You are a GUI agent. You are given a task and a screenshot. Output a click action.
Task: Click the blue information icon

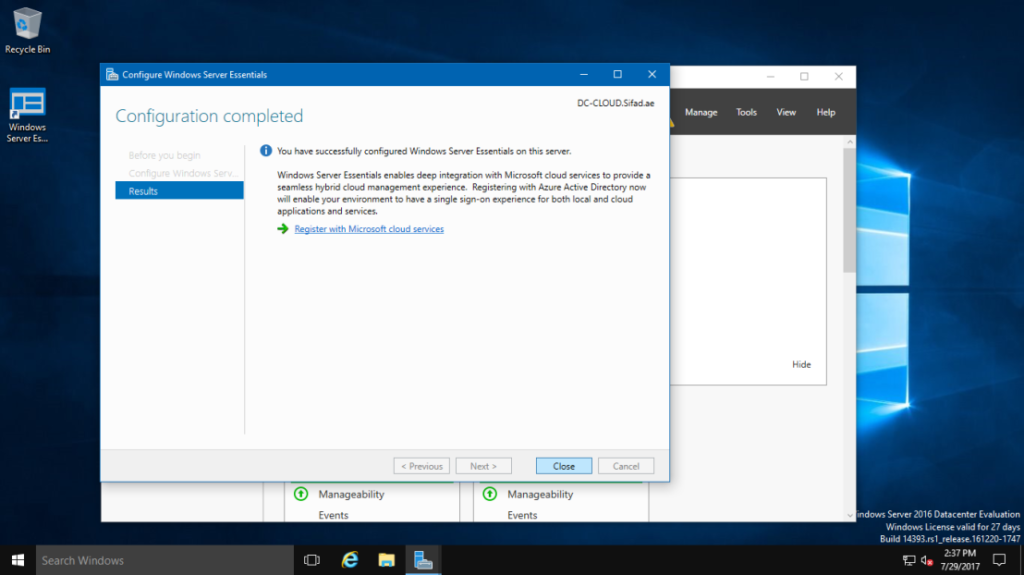coord(266,151)
